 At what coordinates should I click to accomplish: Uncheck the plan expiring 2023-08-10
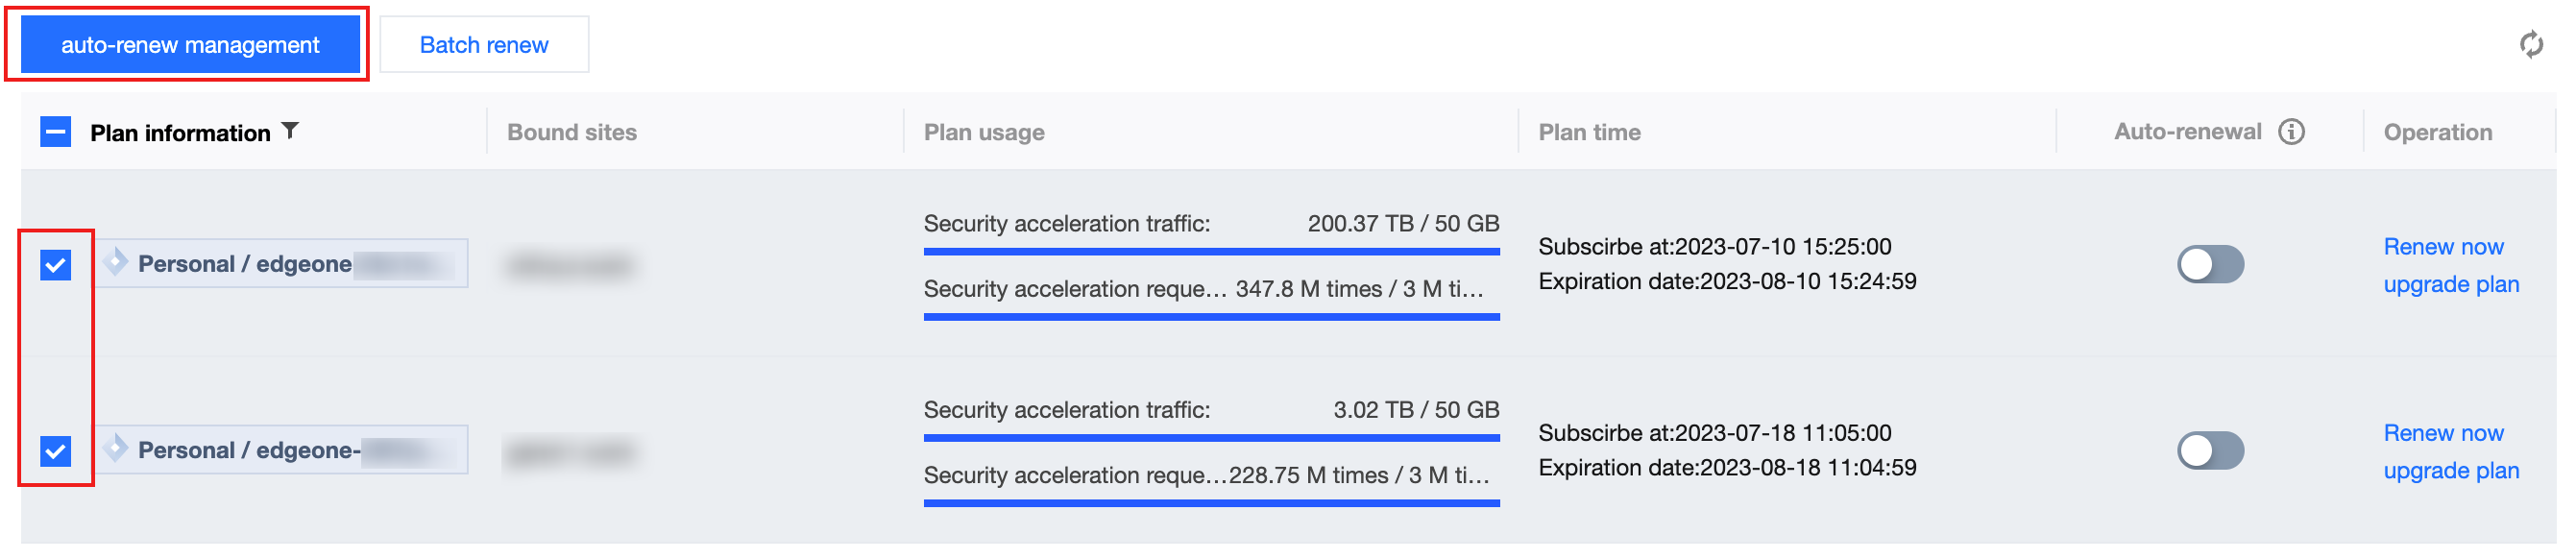pos(56,265)
